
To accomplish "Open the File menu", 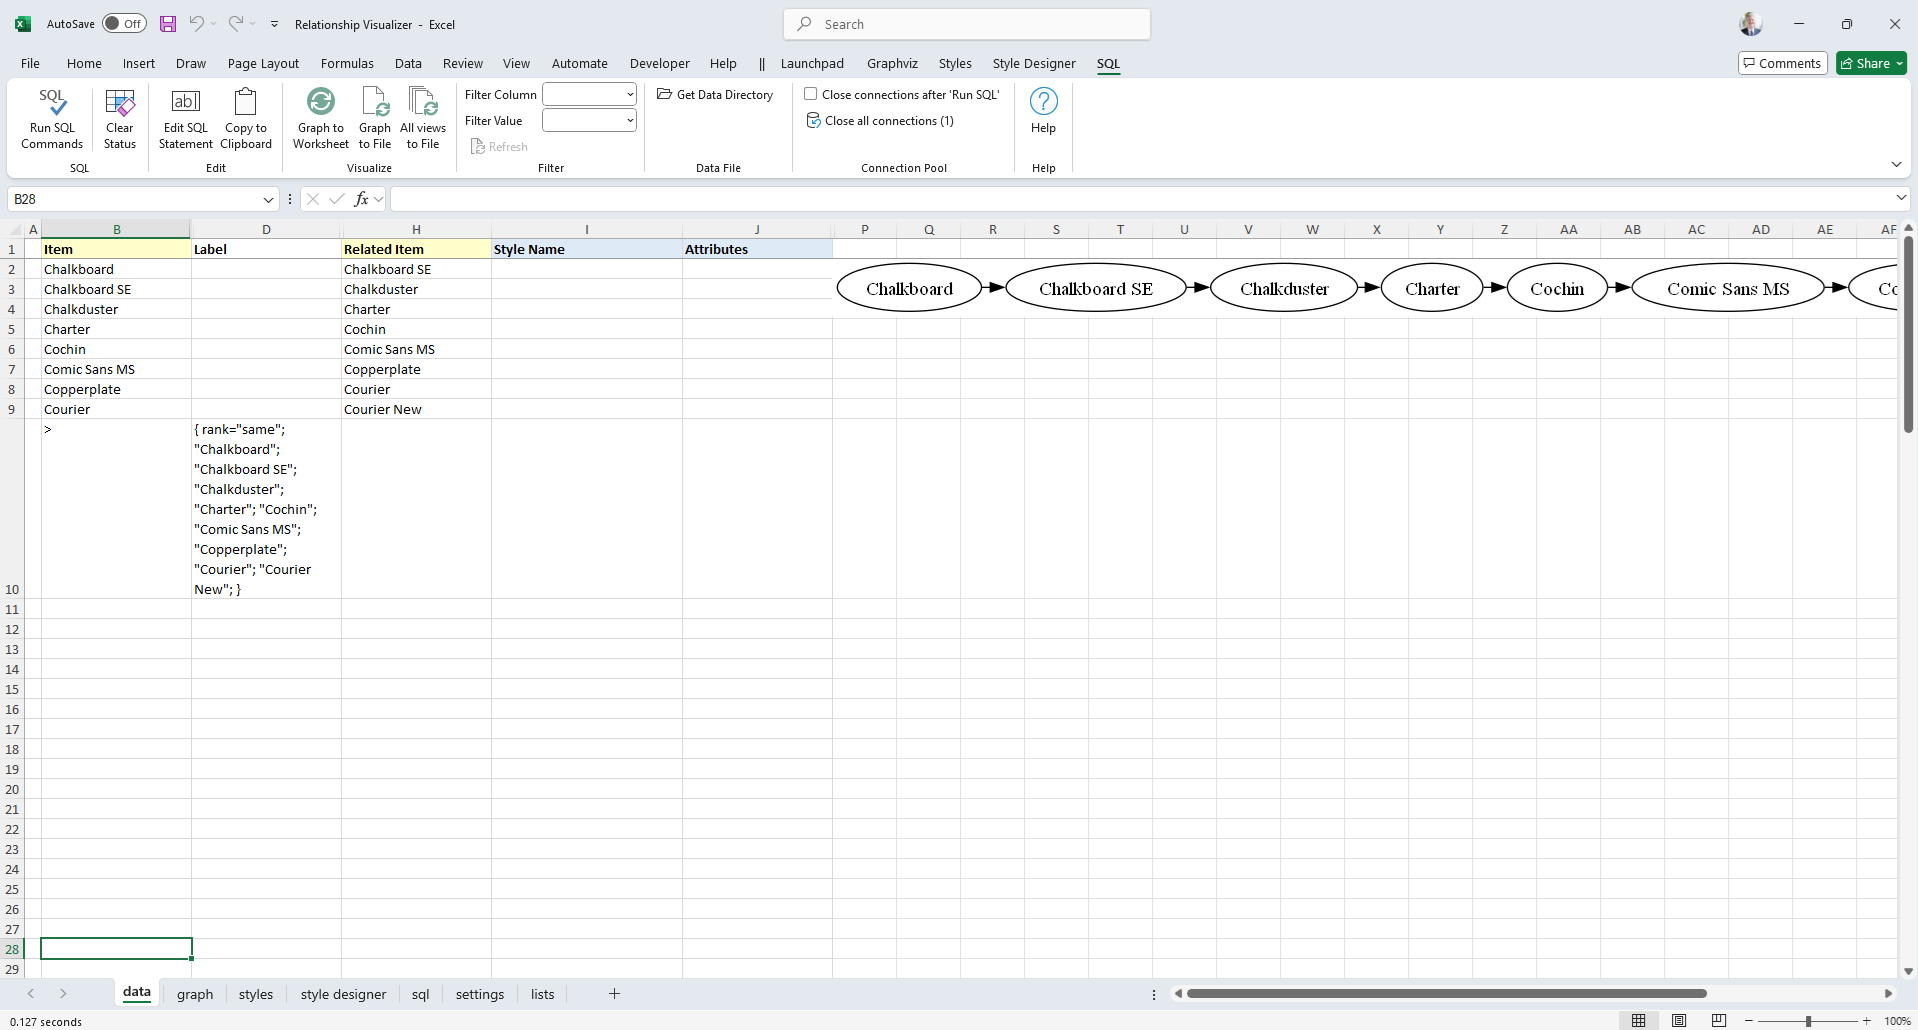I will (x=30, y=64).
